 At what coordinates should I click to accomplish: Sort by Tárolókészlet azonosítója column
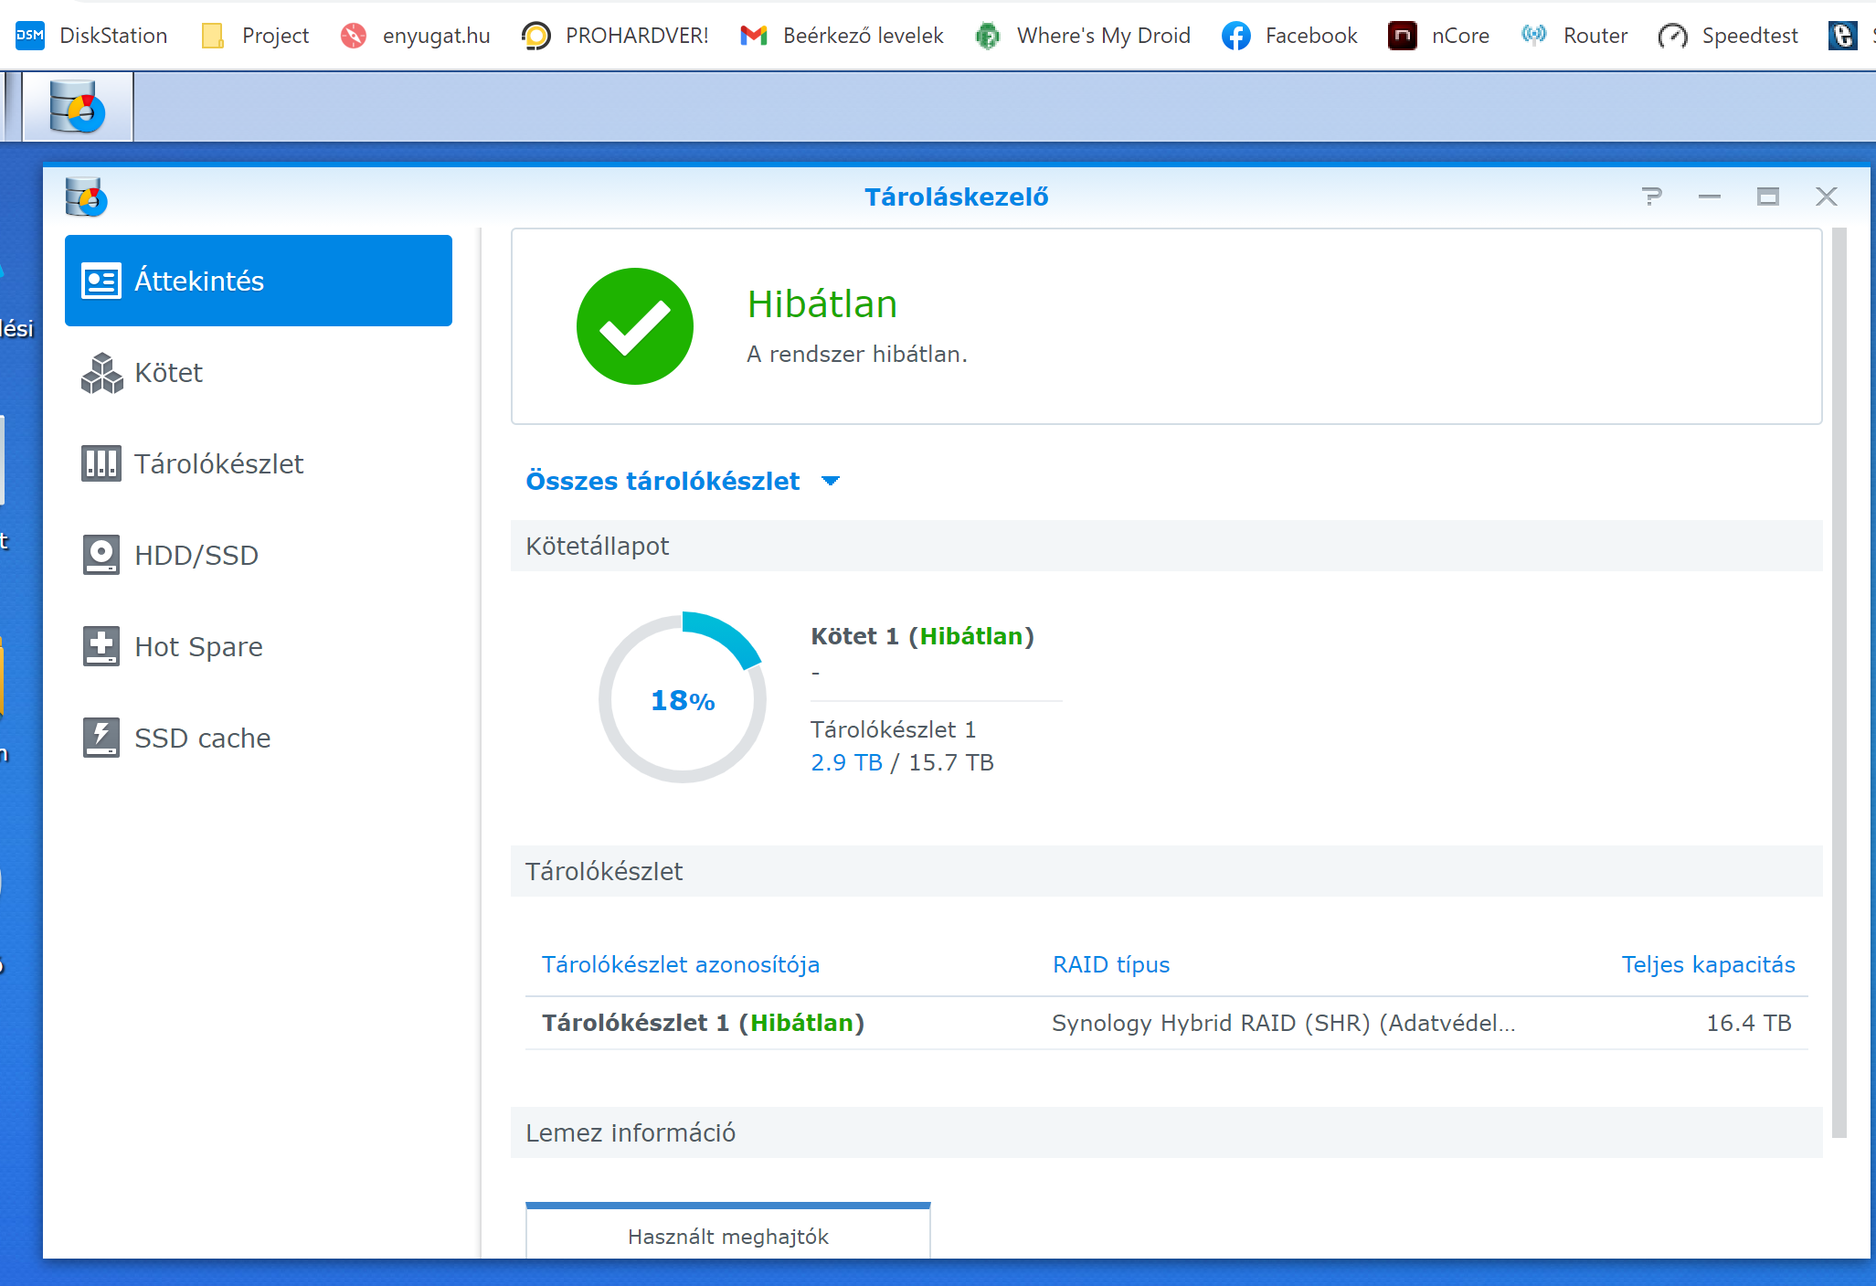pyautogui.click(x=681, y=965)
